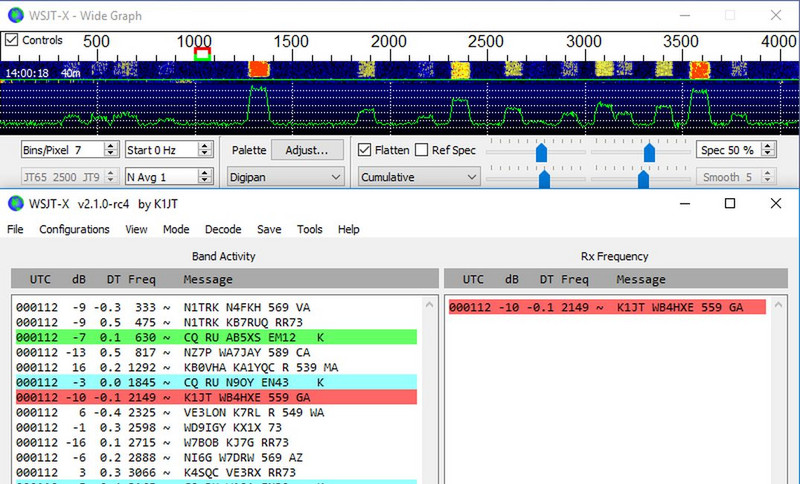Image resolution: width=800 pixels, height=484 pixels.
Task: Disable the Flatten checkbox
Action: click(x=364, y=150)
